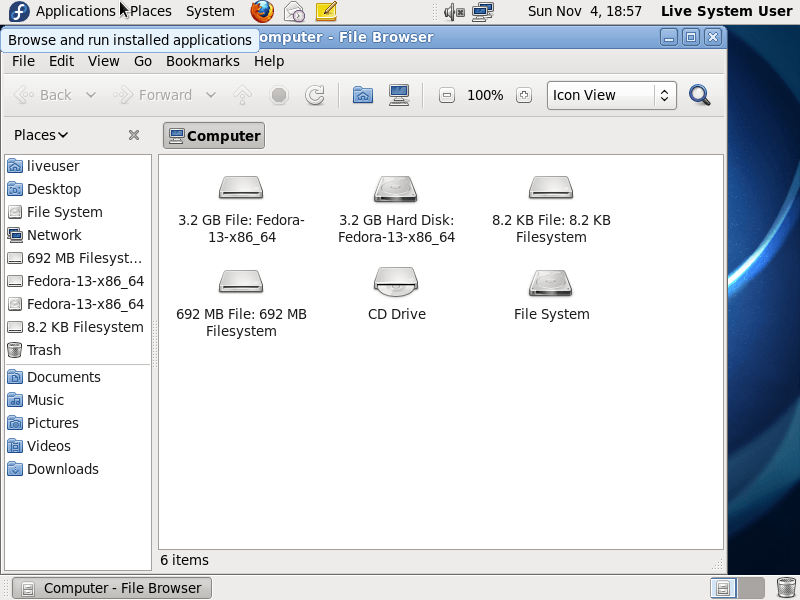The height and width of the screenshot is (600, 800).
Task: Zoom in using the plus icon
Action: click(x=523, y=95)
